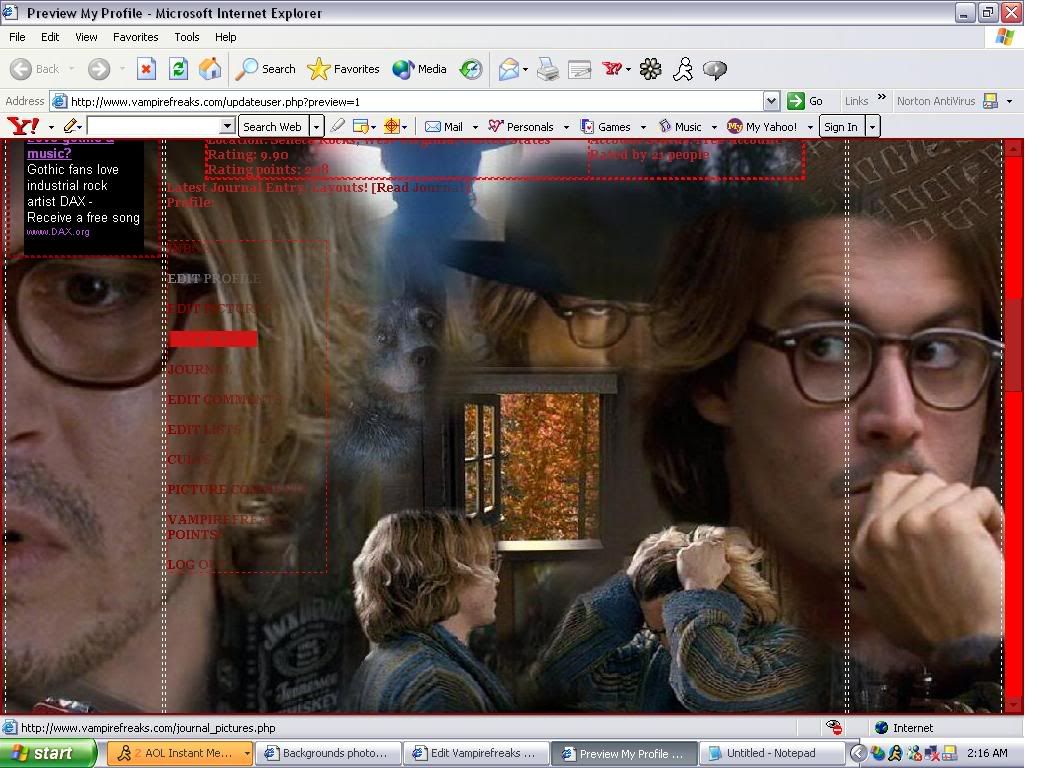The image size is (1063, 768).
Task: Open the Norton AntiVirus dropdown arrow
Action: pyautogui.click(x=1009, y=102)
